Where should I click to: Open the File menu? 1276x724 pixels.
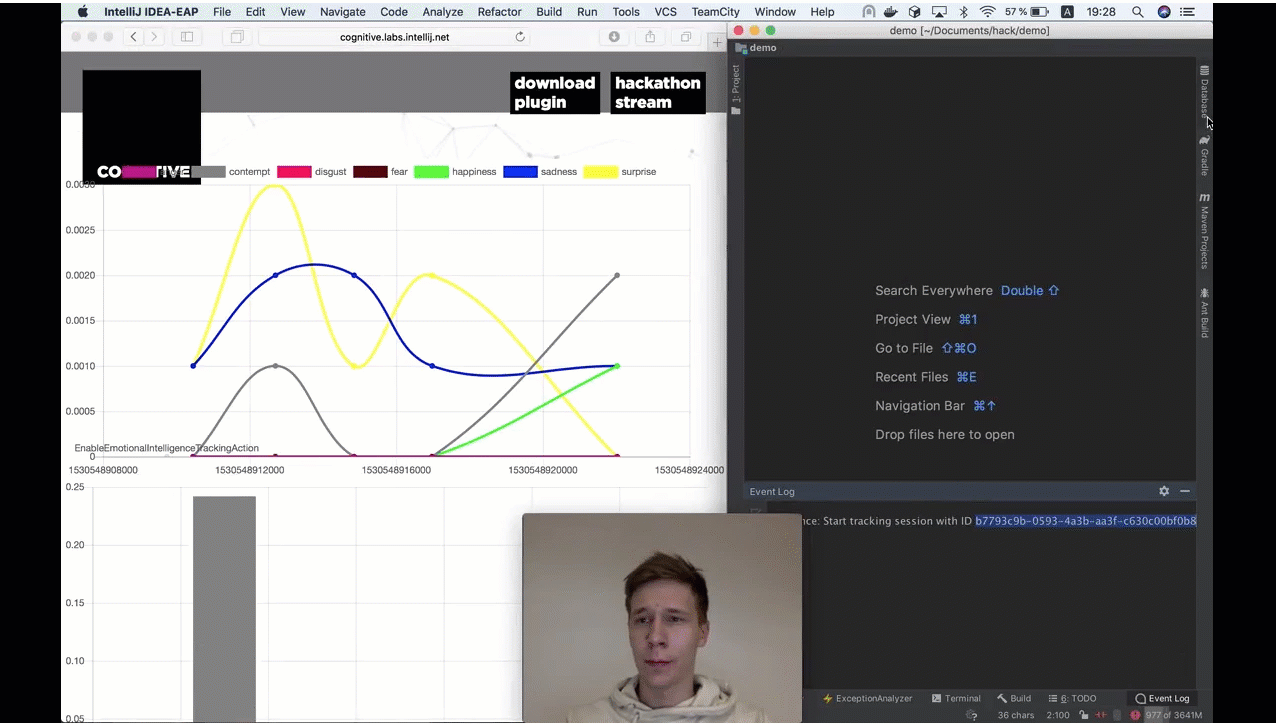click(x=222, y=12)
